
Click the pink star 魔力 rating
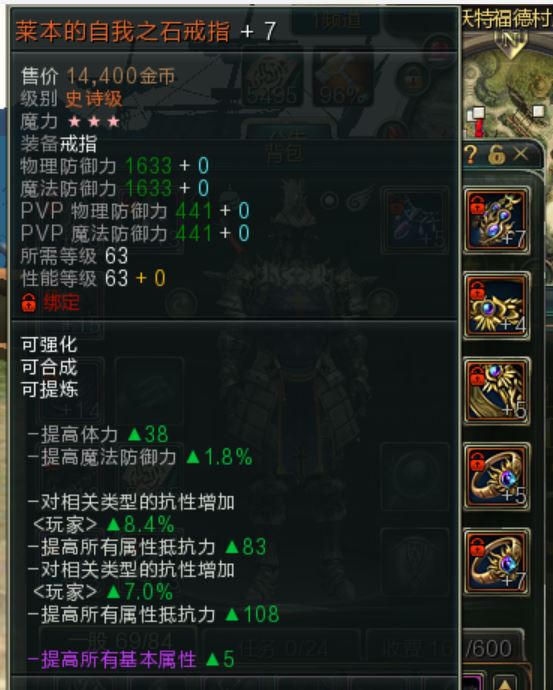pyautogui.click(x=94, y=121)
